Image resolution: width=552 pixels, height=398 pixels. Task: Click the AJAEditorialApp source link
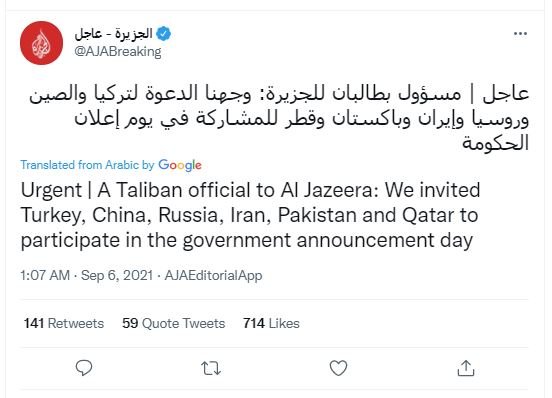pyautogui.click(x=213, y=276)
